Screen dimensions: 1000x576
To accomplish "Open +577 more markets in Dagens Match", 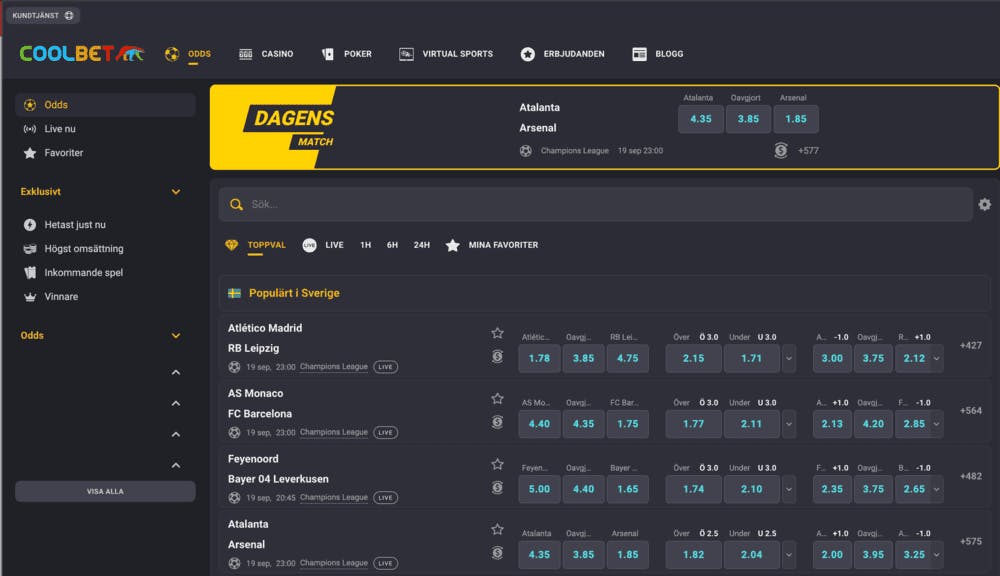I will coord(807,151).
